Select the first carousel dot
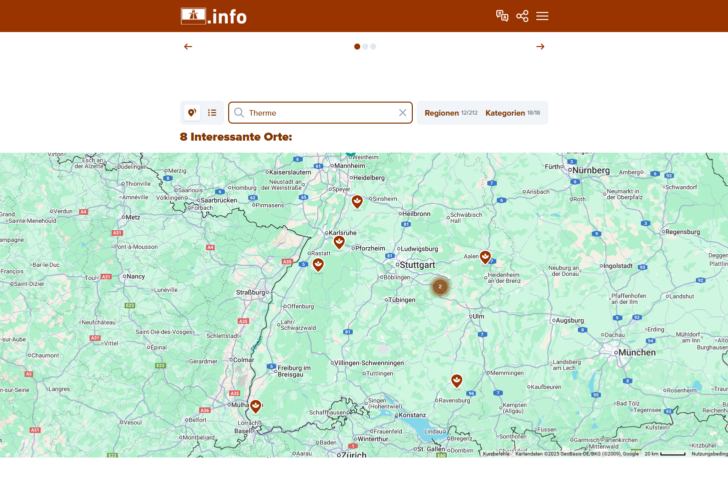The image size is (728, 480). pyautogui.click(x=357, y=46)
